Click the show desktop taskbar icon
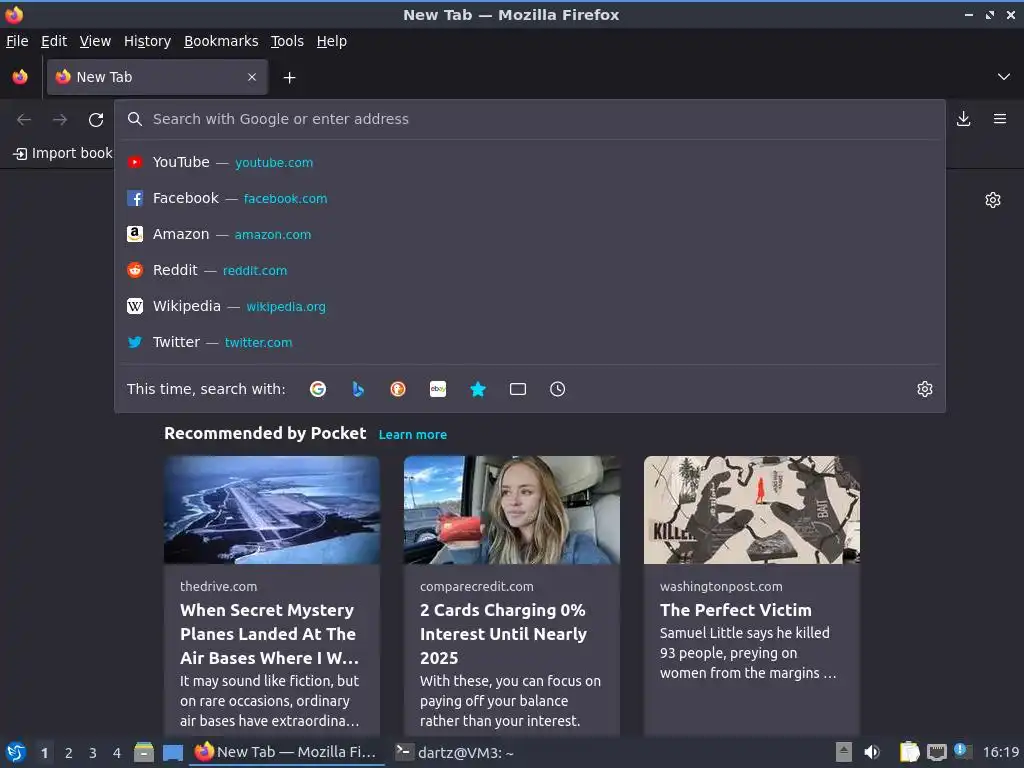Image resolution: width=1024 pixels, height=768 pixels. [x=173, y=753]
